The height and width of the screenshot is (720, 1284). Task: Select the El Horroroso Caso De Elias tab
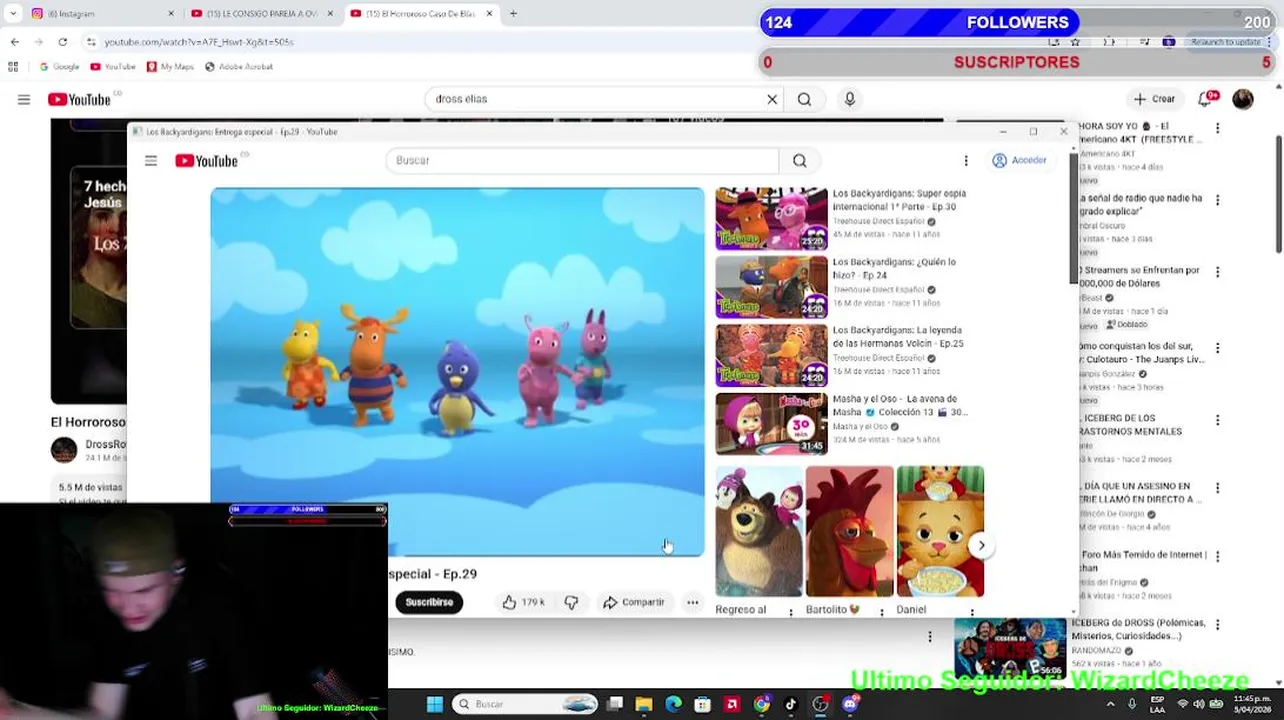[422, 14]
